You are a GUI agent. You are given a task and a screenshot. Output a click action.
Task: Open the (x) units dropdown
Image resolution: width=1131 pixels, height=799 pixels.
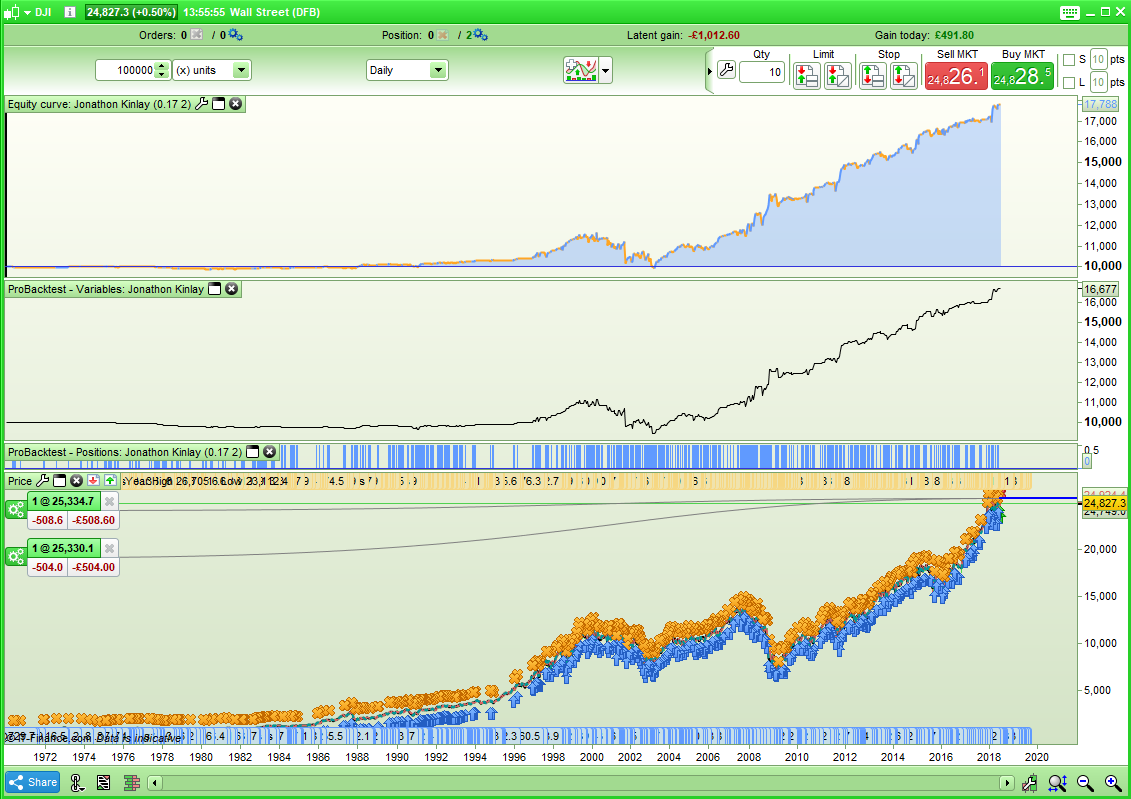point(212,70)
